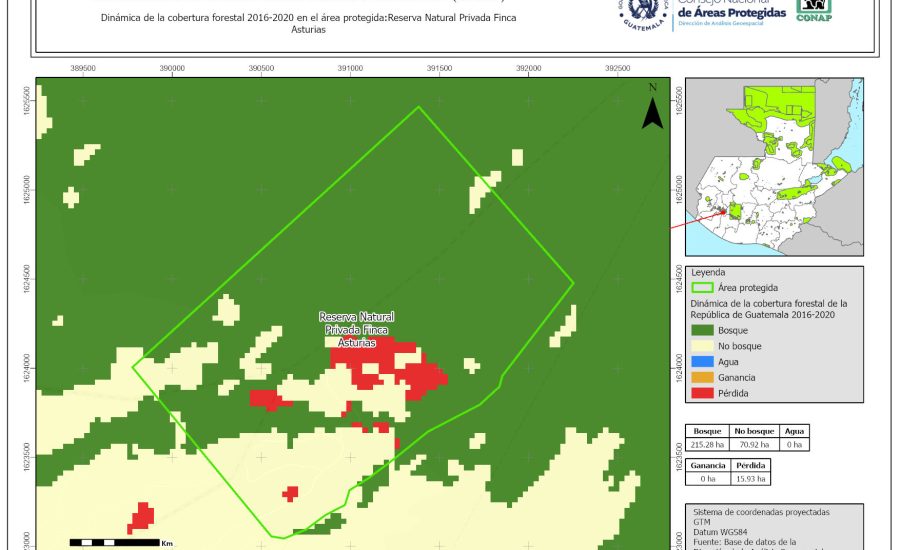Click the green Área protegida outline symbol

704,287
